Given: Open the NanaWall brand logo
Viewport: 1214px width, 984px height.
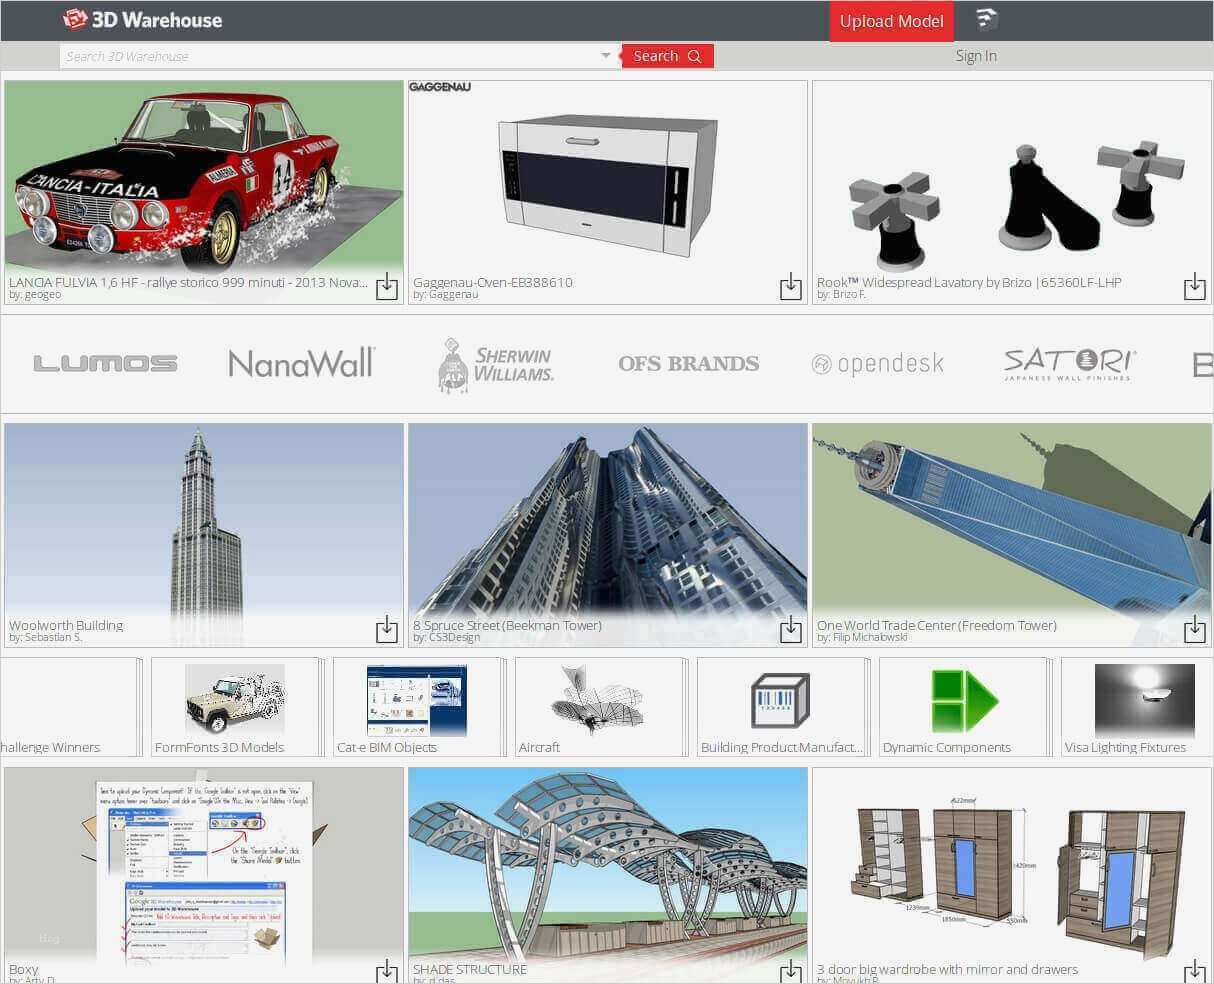Looking at the screenshot, I should click(x=302, y=363).
